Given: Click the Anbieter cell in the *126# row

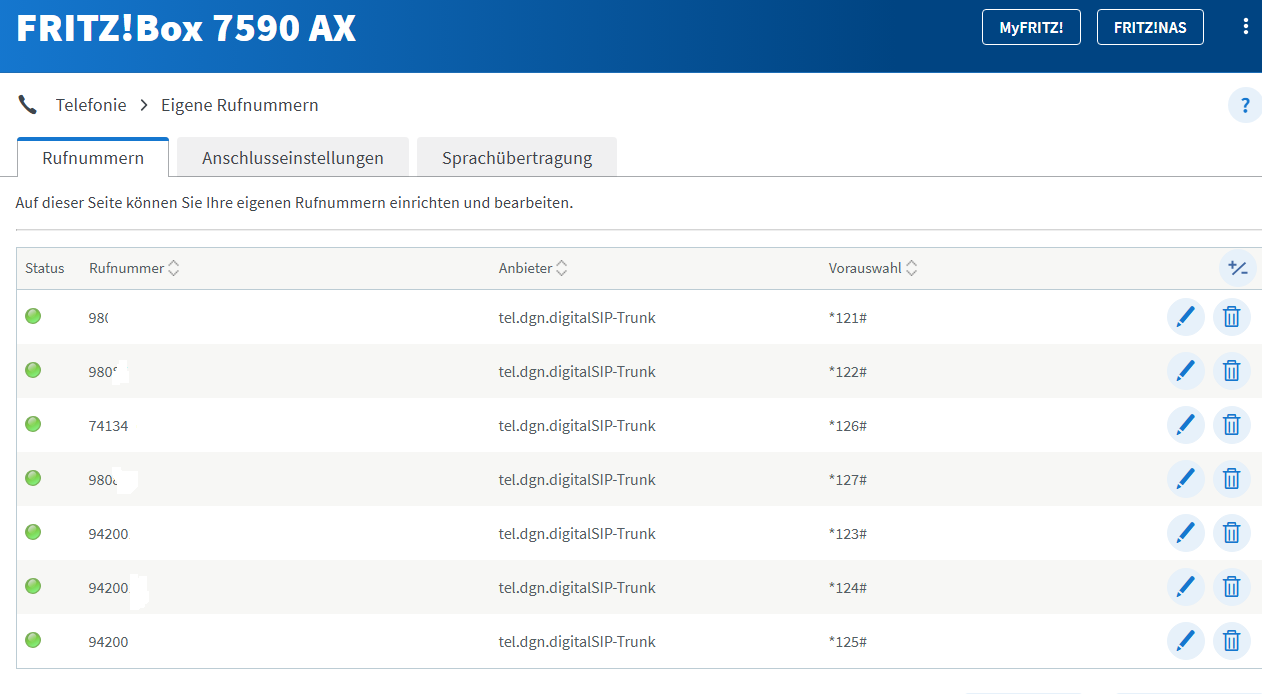Looking at the screenshot, I should tap(577, 426).
